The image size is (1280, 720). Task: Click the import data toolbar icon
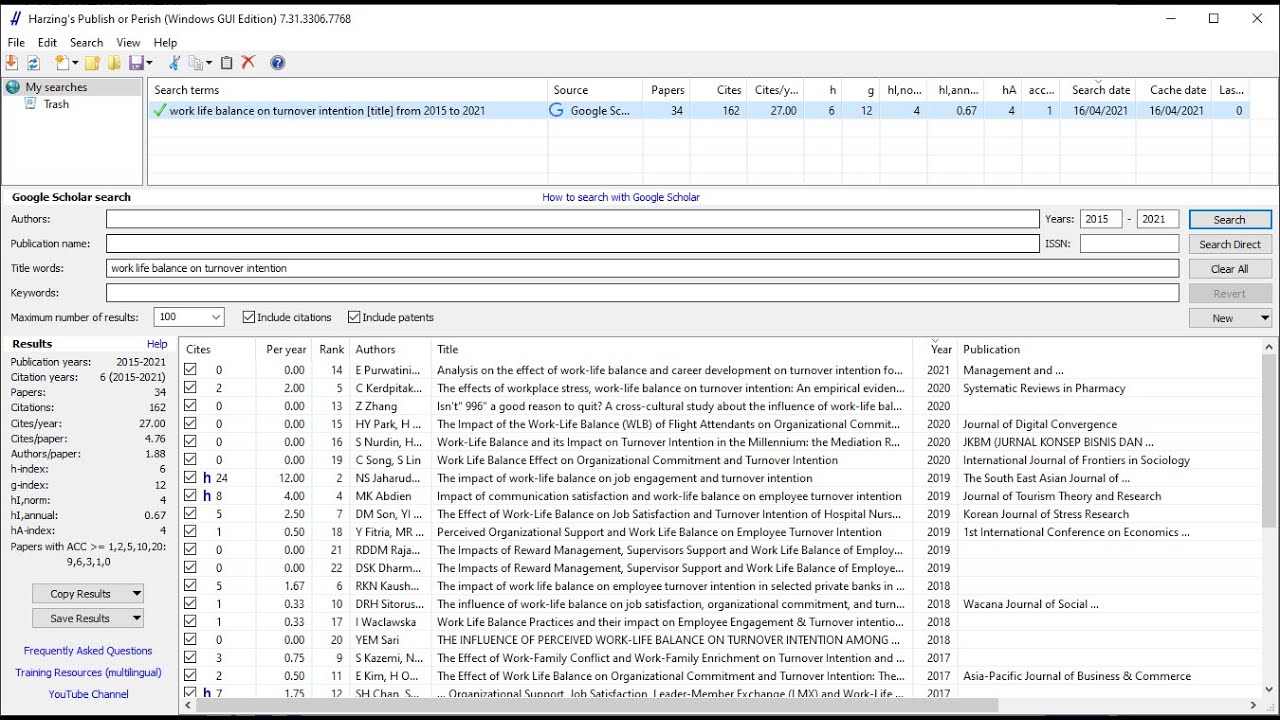(x=12, y=63)
